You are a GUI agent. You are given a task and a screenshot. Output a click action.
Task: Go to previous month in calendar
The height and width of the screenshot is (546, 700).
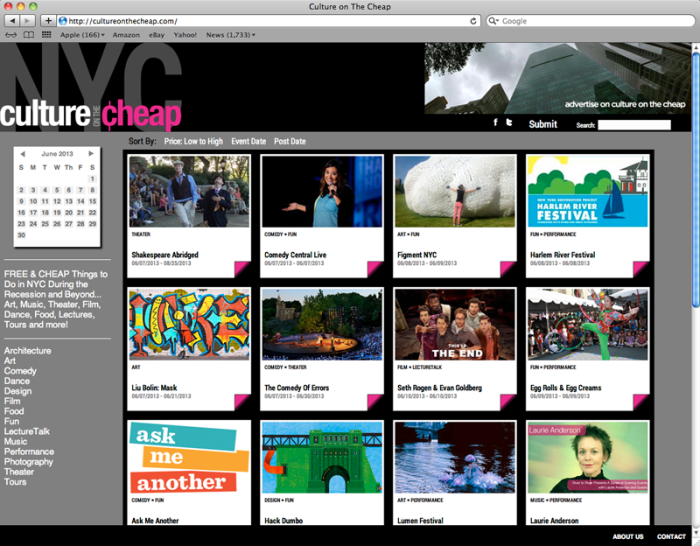tap(22, 154)
